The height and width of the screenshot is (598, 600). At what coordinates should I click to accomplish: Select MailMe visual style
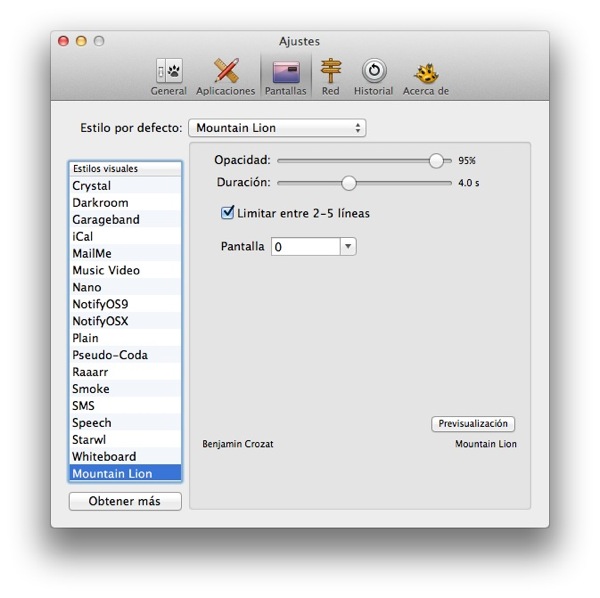click(125, 253)
